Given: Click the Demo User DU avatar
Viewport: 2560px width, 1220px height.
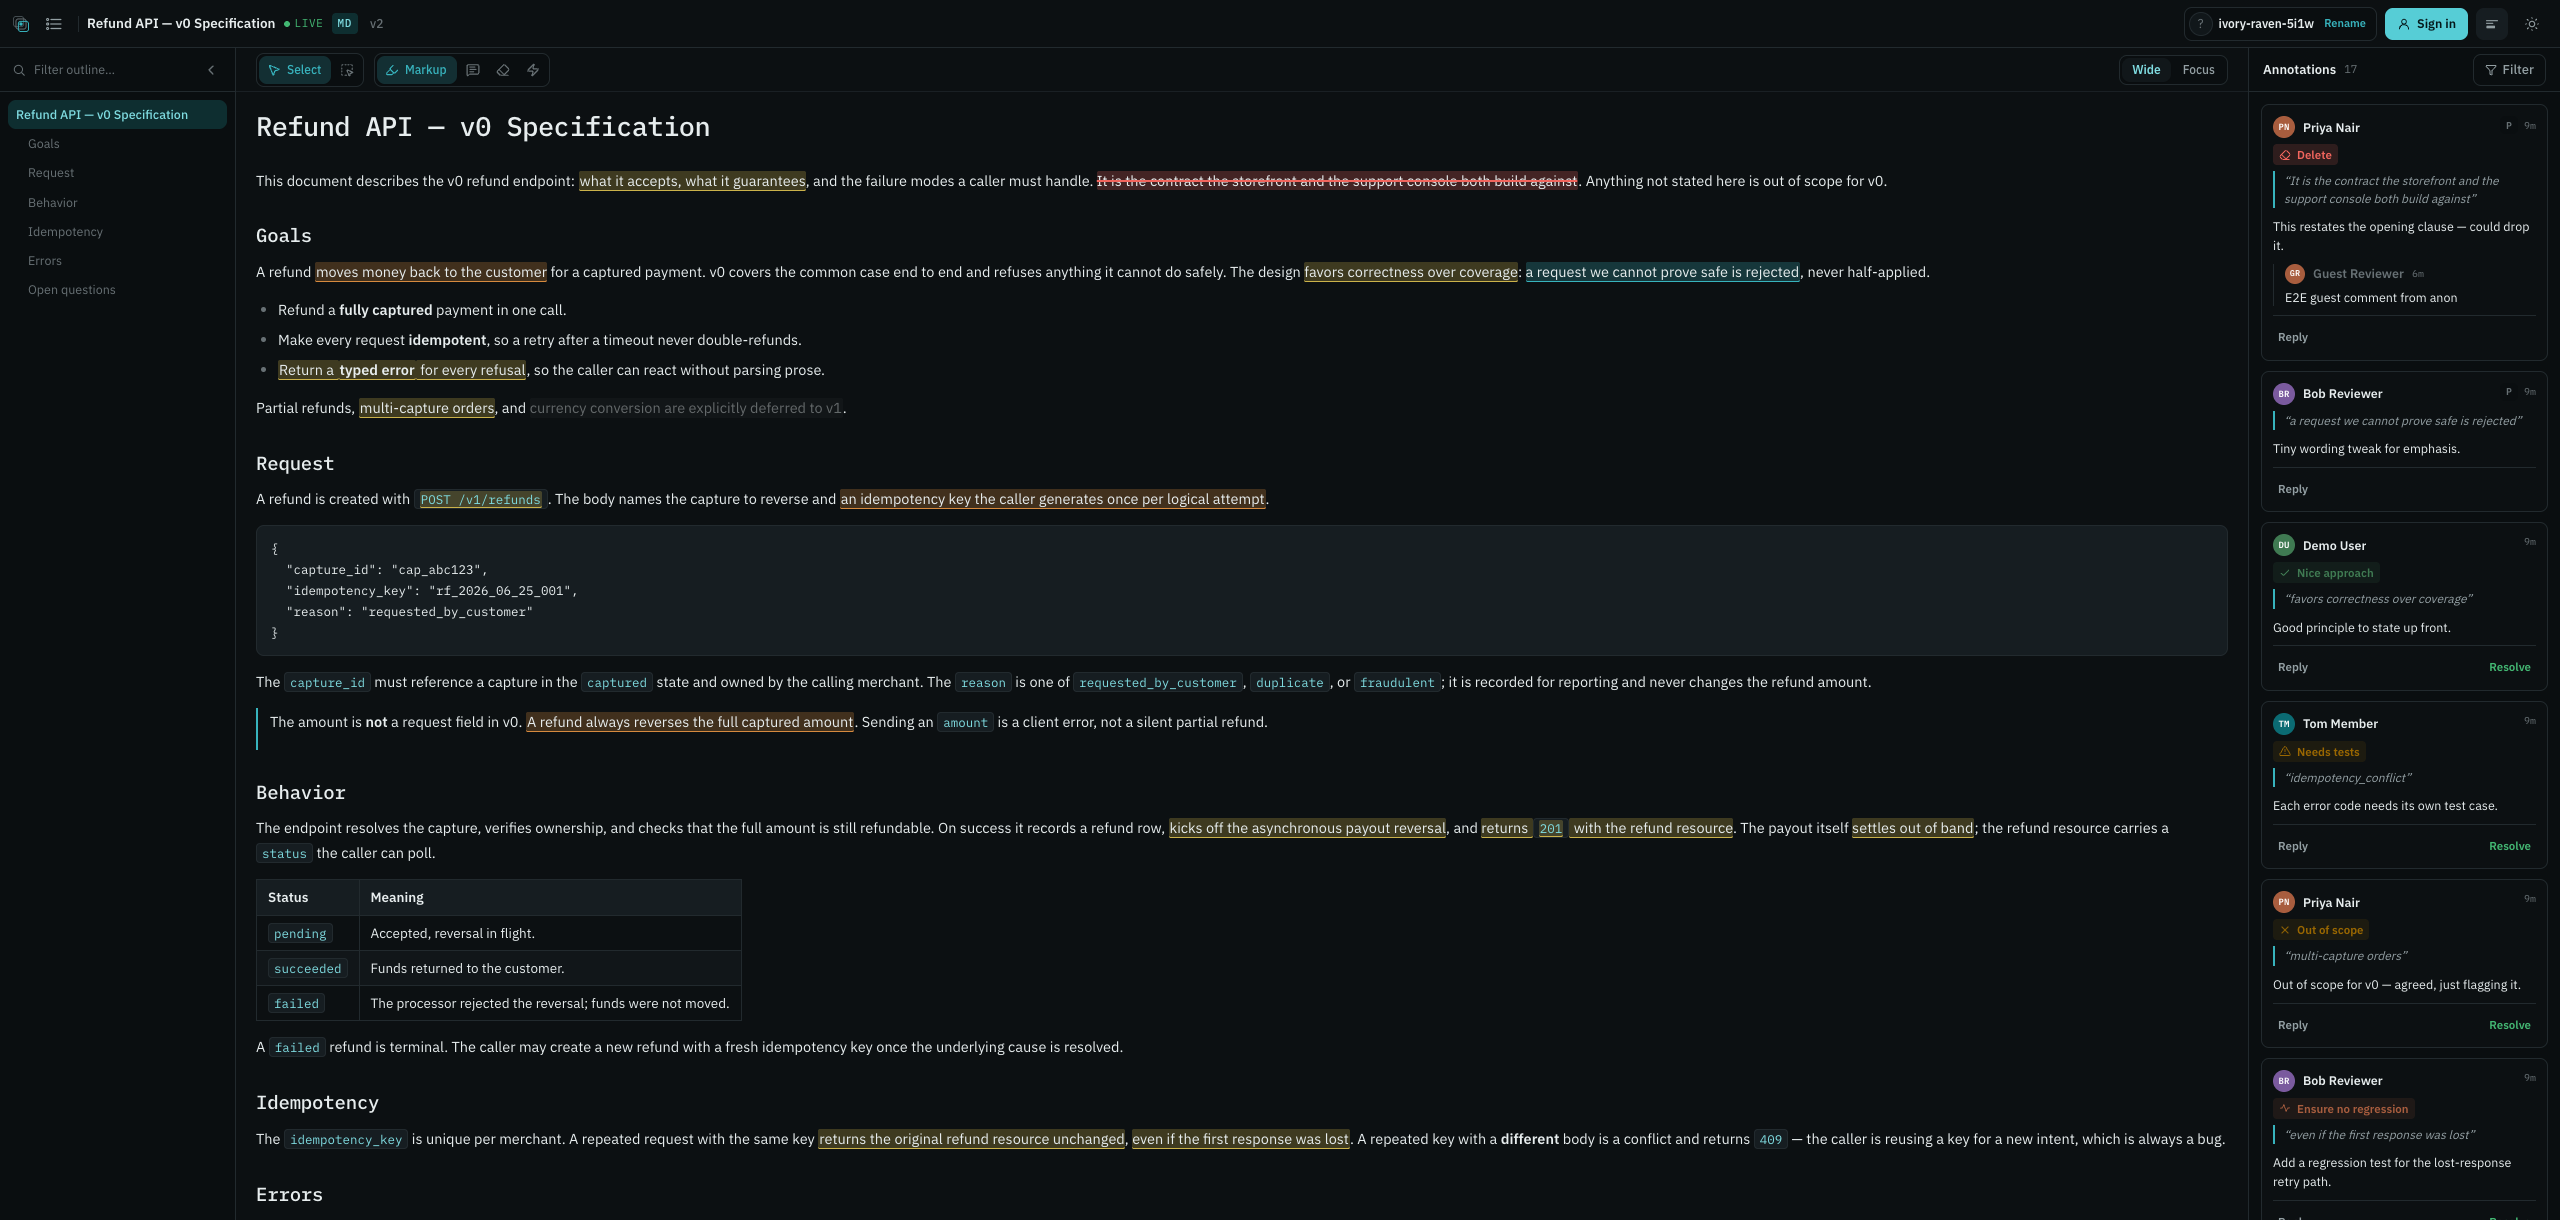Looking at the screenshot, I should pyautogui.click(x=2284, y=545).
